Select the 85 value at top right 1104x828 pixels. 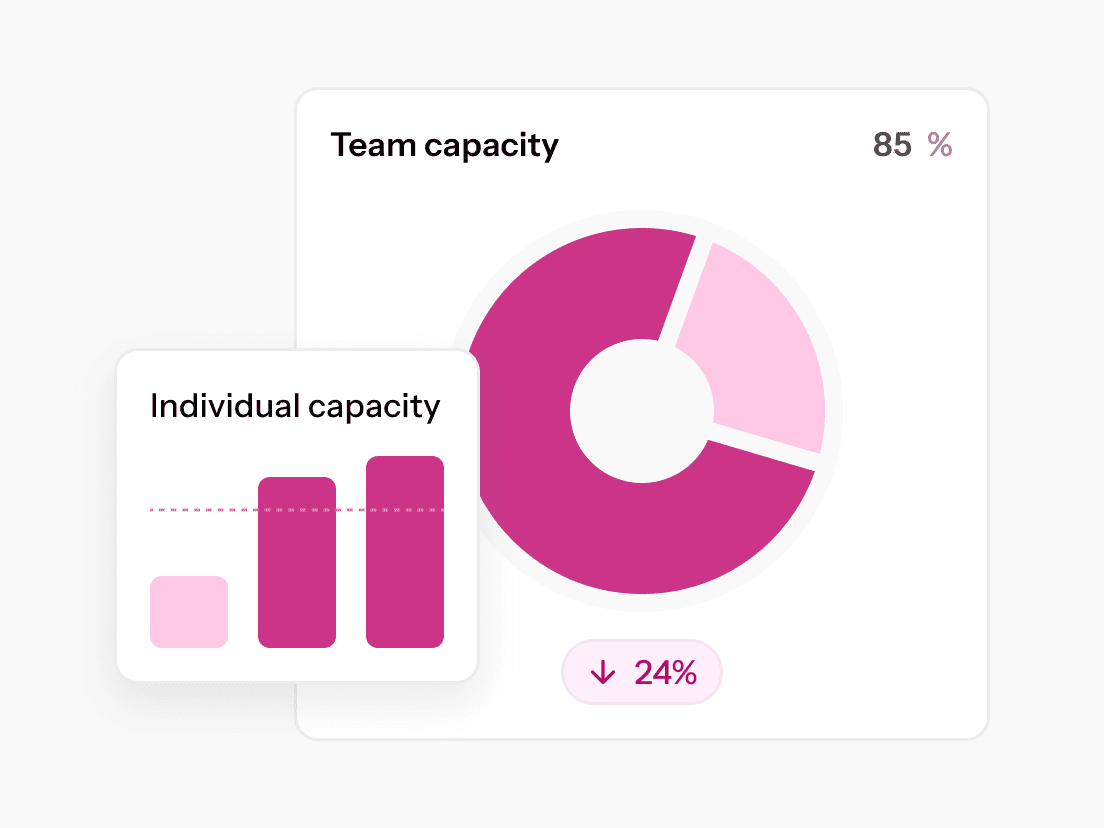pyautogui.click(x=892, y=146)
